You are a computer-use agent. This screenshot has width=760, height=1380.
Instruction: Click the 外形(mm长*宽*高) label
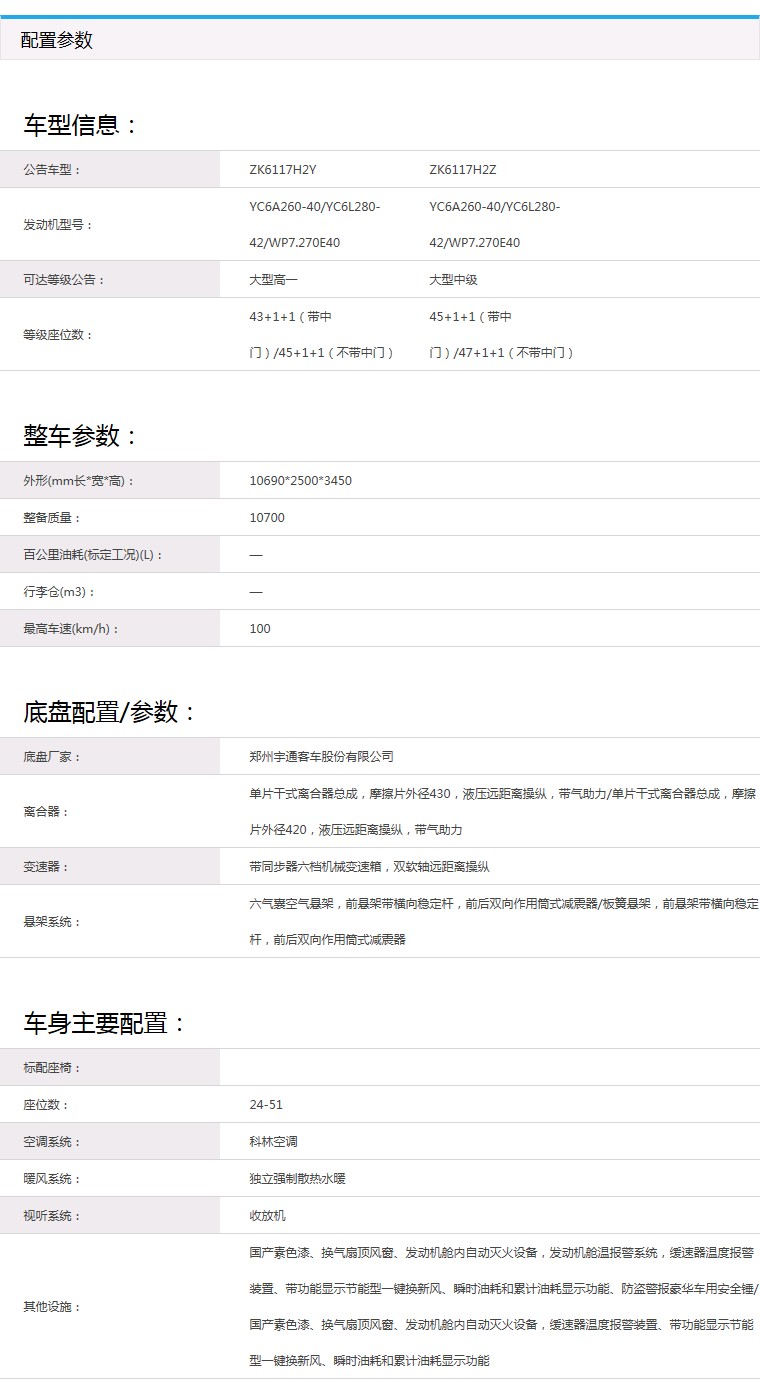pyautogui.click(x=79, y=481)
